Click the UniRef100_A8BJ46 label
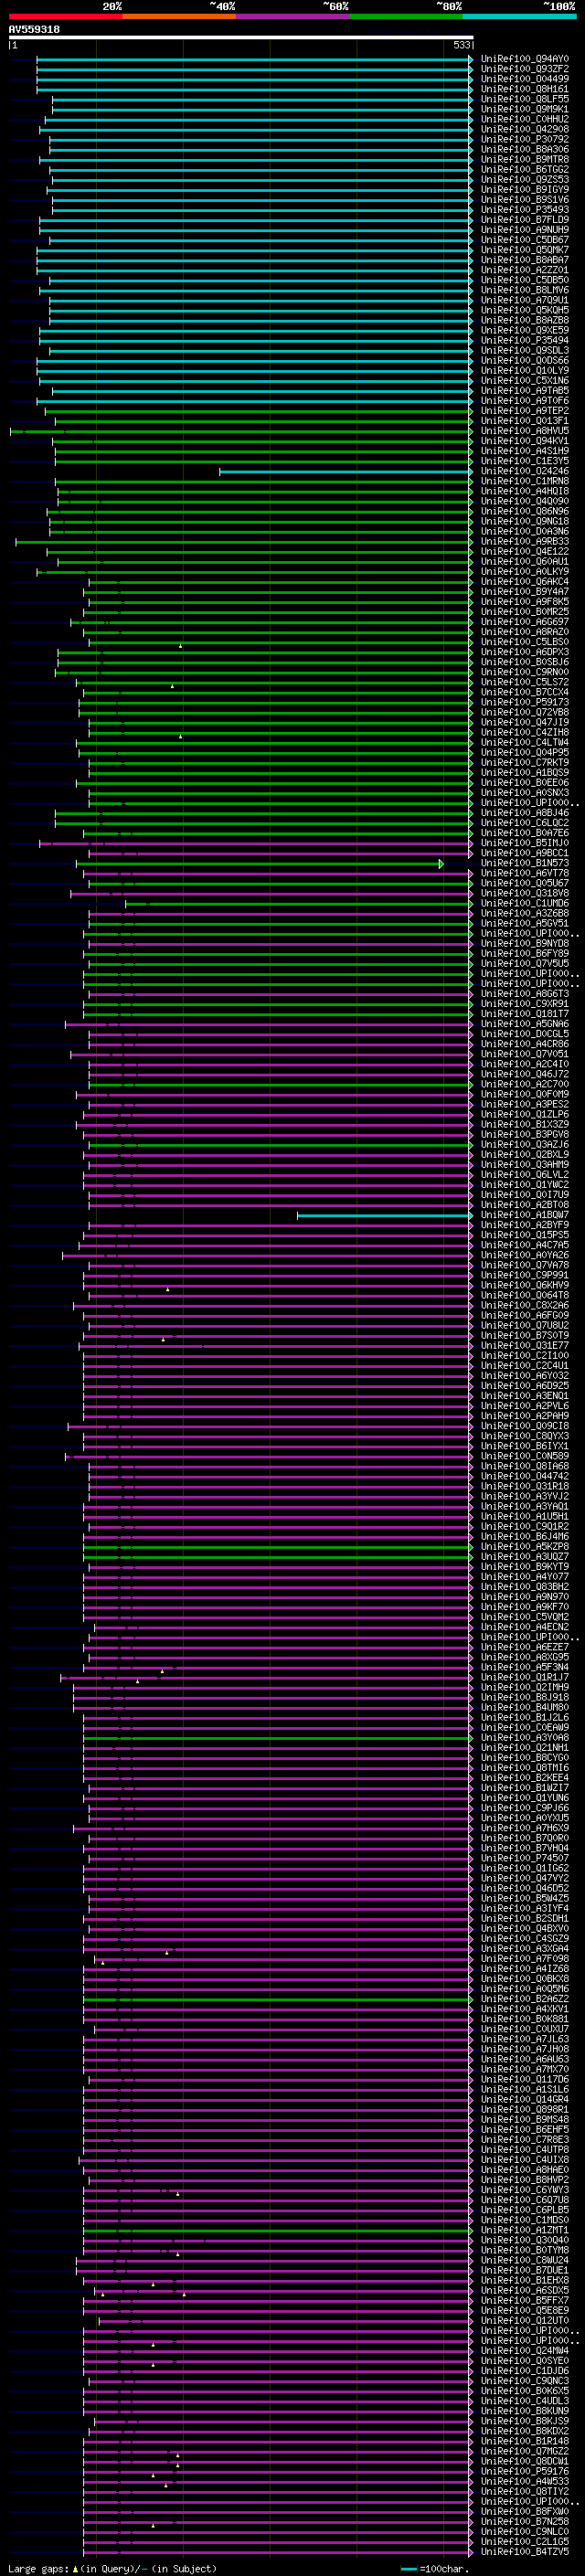This screenshot has width=585, height=2576. (x=525, y=813)
